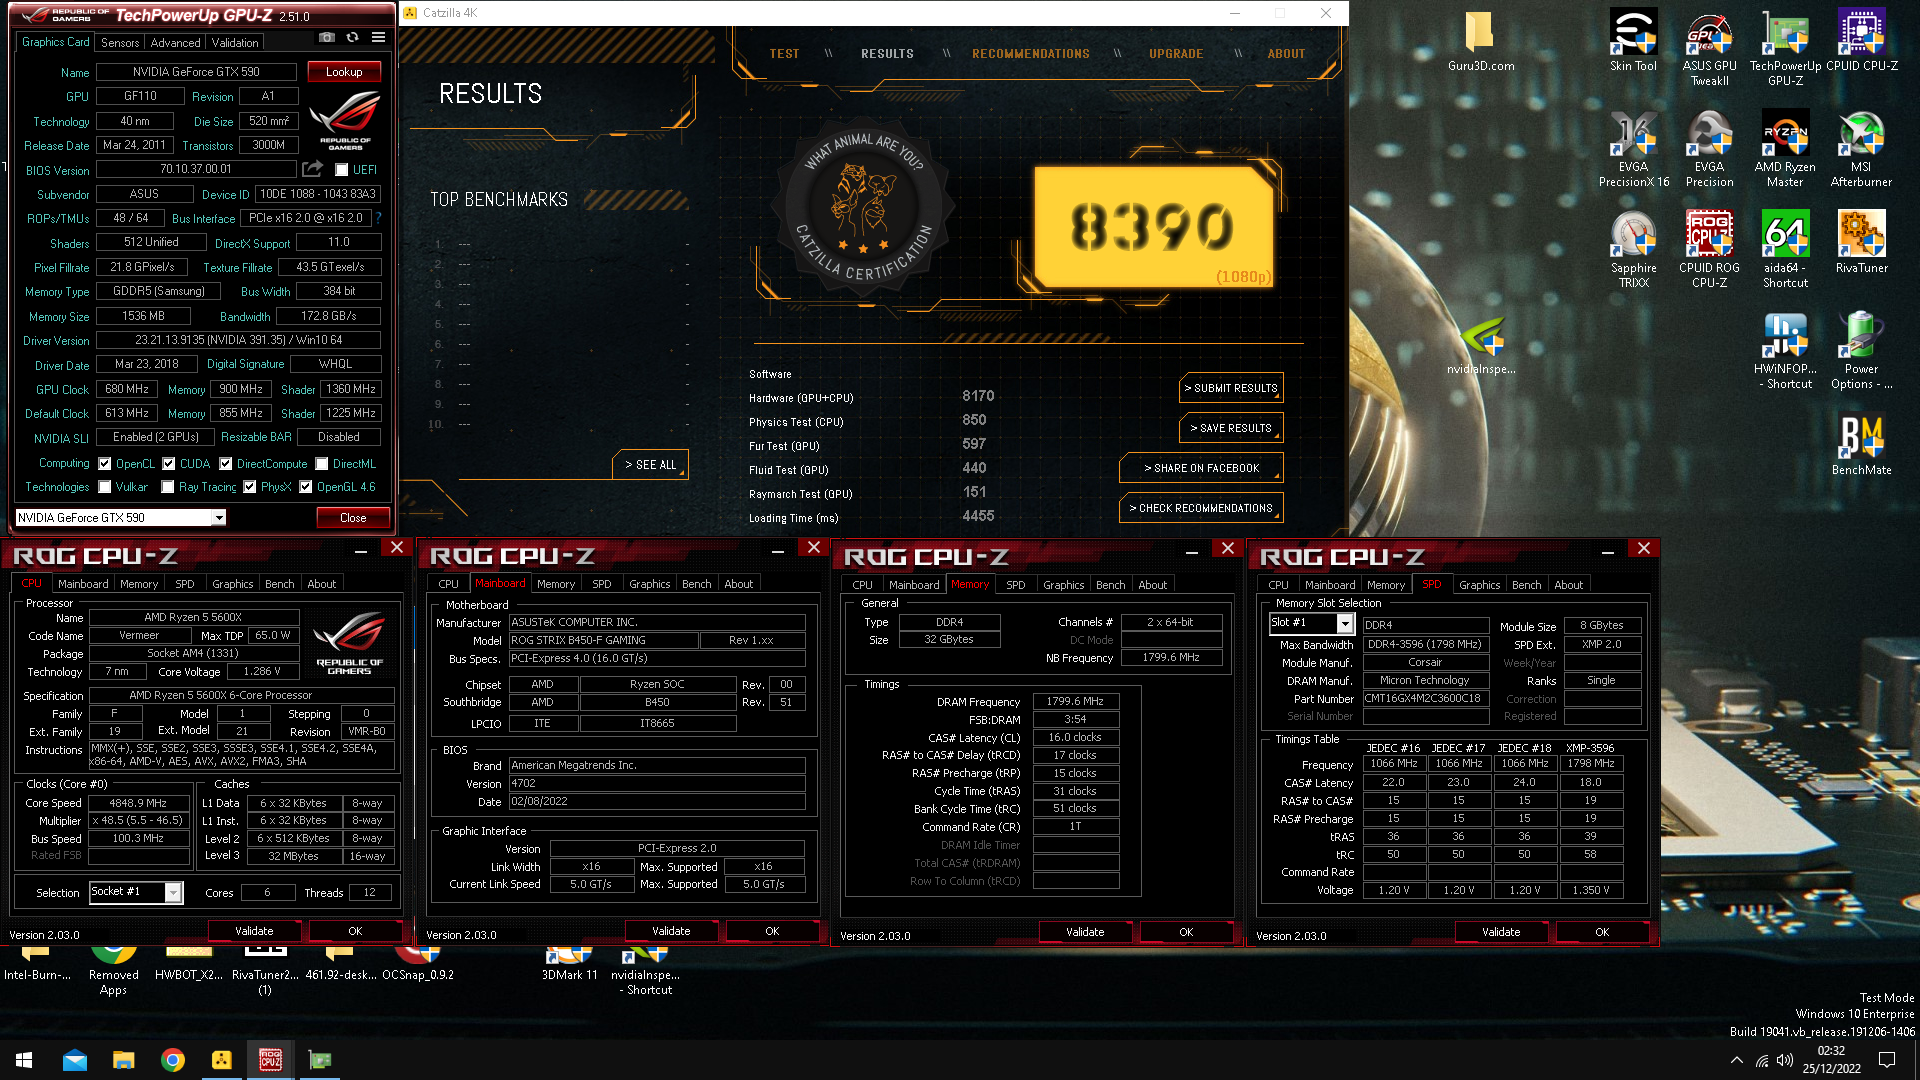
Task: Click SUBMIT RESULTS in Catzilla
Action: (1231, 388)
